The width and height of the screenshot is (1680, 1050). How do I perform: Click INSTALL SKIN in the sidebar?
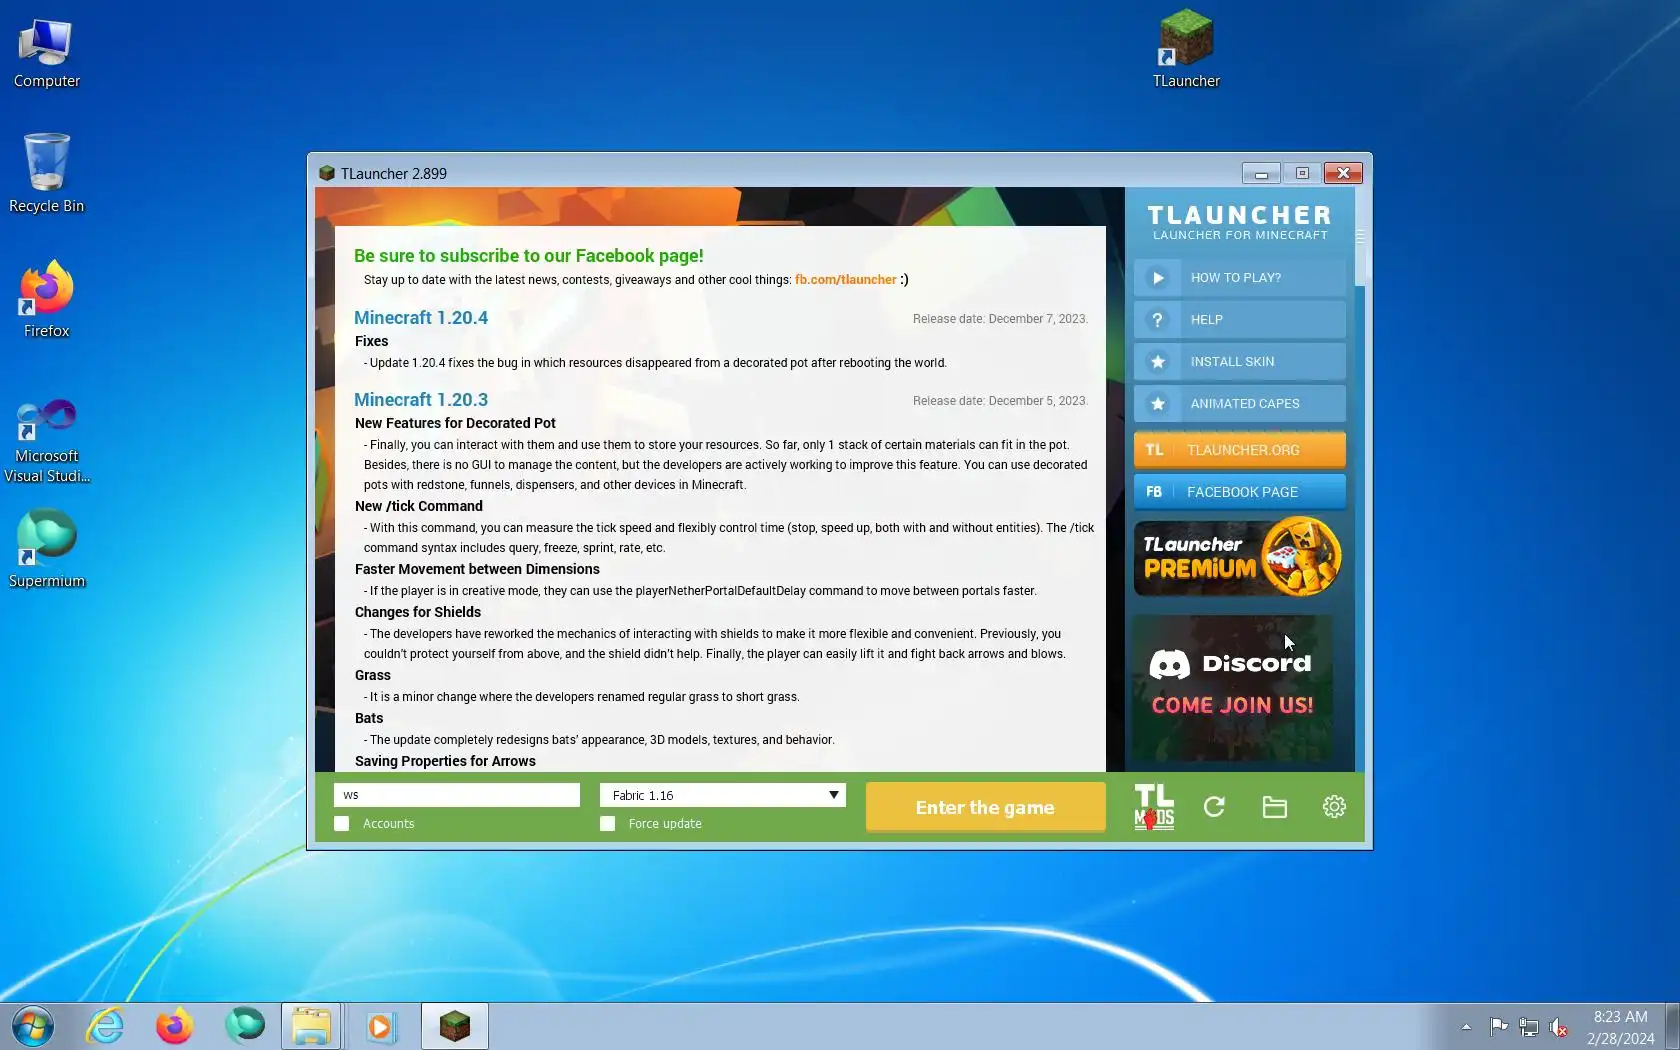1240,362
